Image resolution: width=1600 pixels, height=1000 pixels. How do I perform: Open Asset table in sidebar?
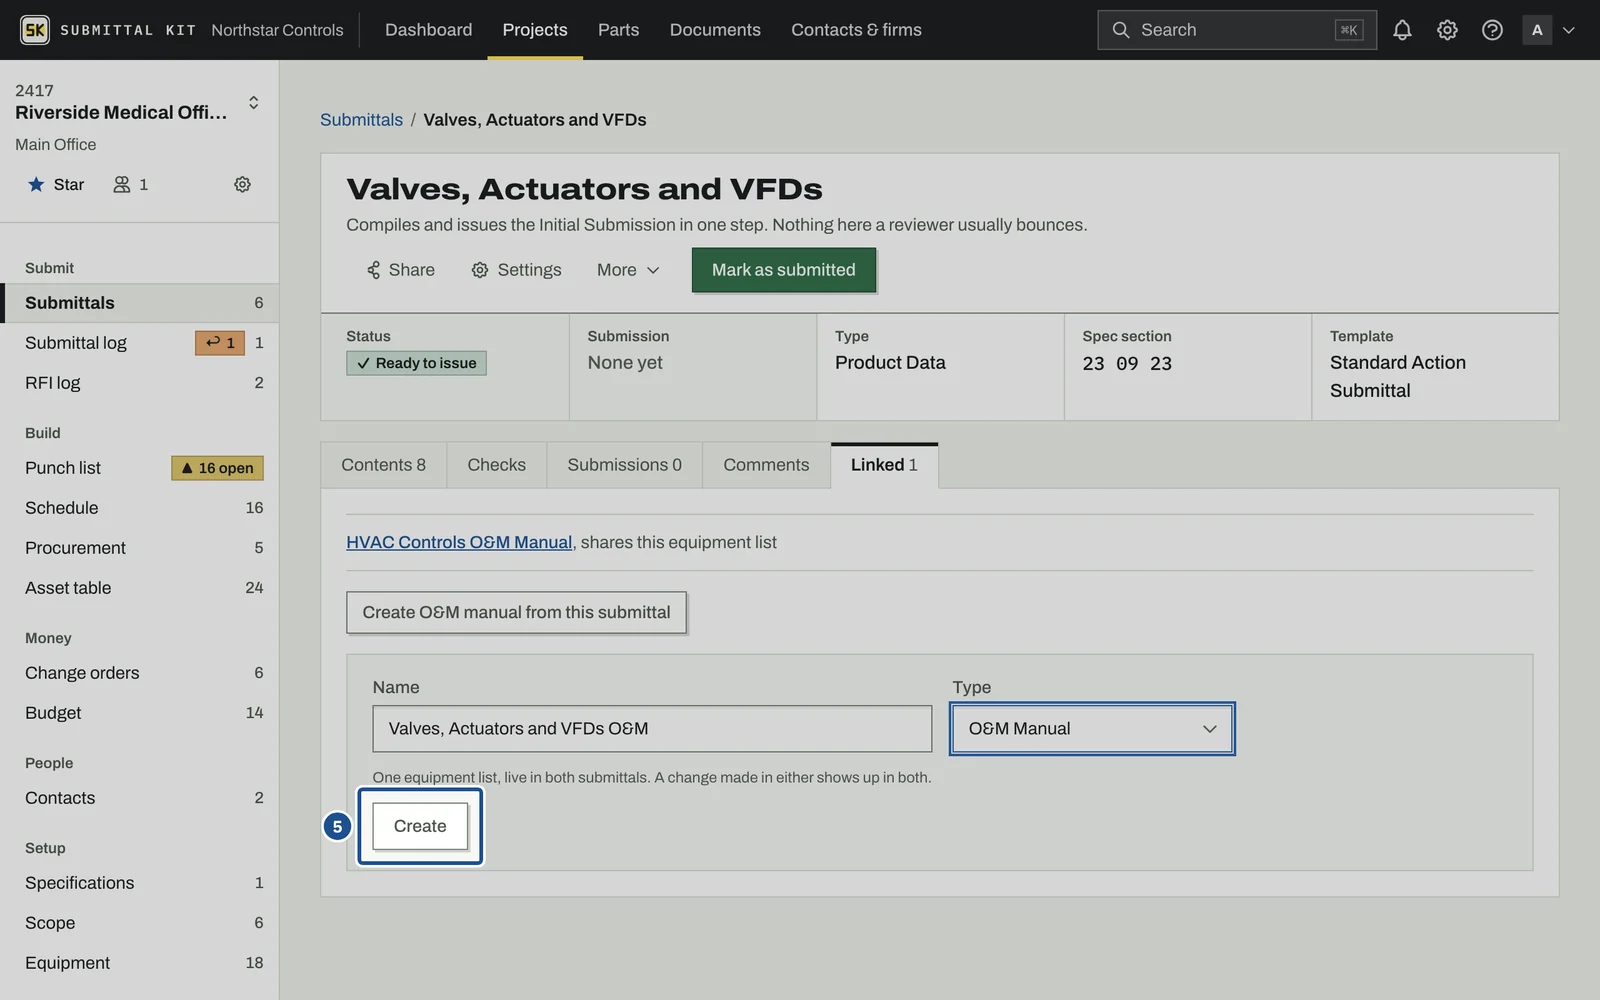click(x=139, y=588)
